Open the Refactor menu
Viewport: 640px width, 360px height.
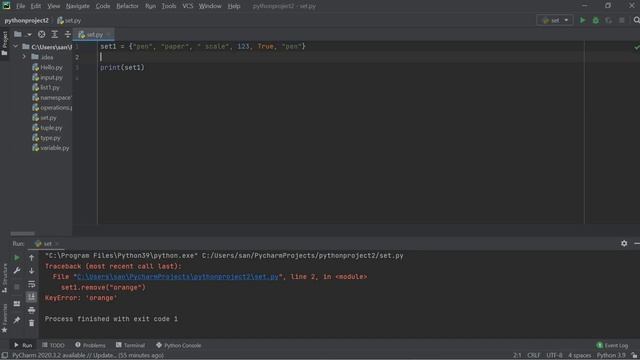tap(127, 6)
